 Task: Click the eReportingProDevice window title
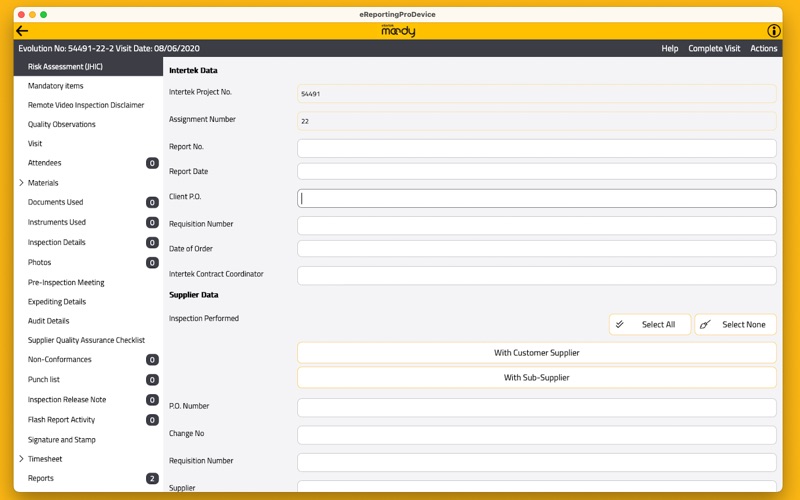(x=397, y=14)
